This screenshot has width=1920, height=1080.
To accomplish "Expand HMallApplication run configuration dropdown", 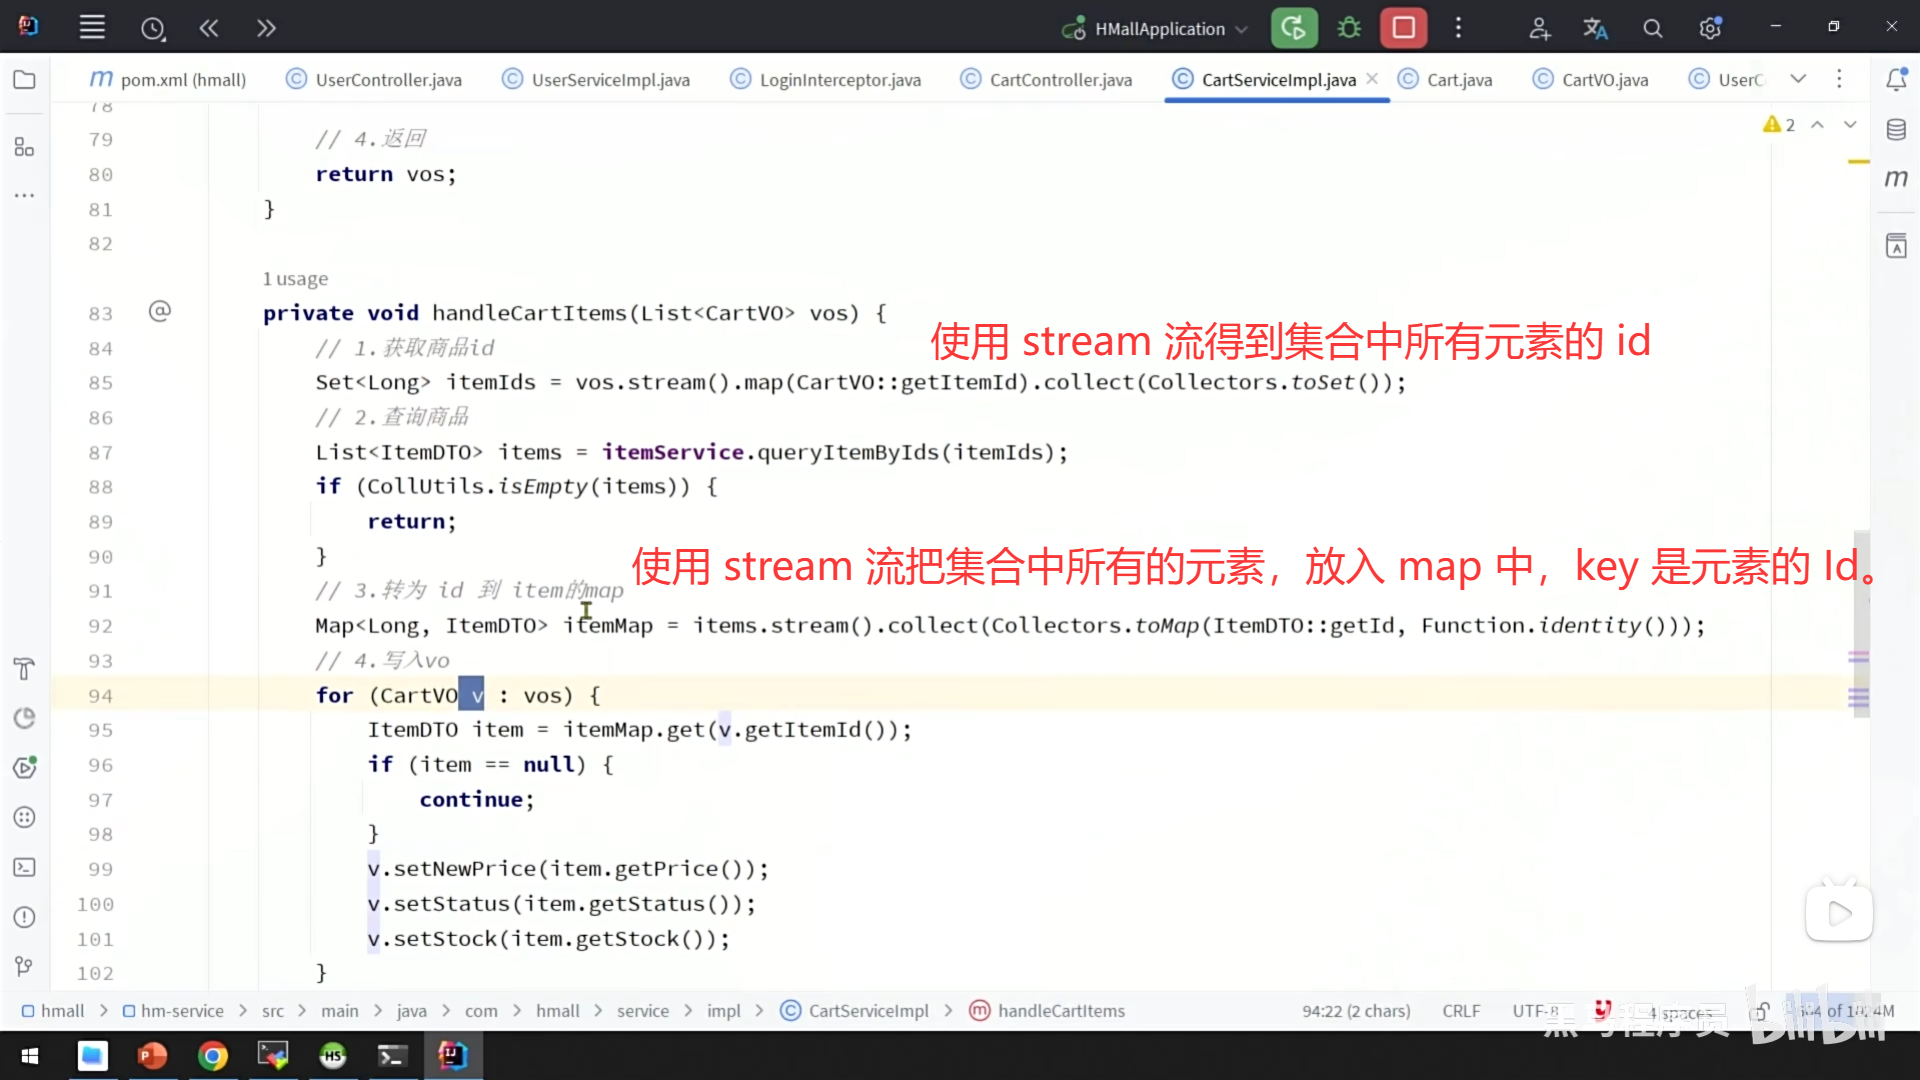I will coord(1242,29).
